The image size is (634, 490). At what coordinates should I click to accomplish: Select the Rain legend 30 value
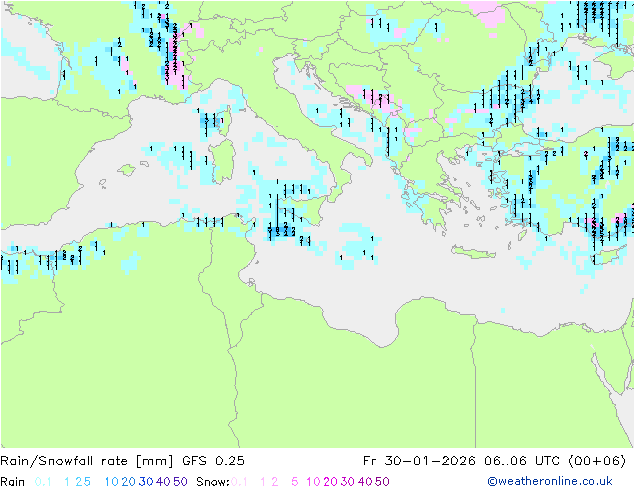[x=146, y=482]
